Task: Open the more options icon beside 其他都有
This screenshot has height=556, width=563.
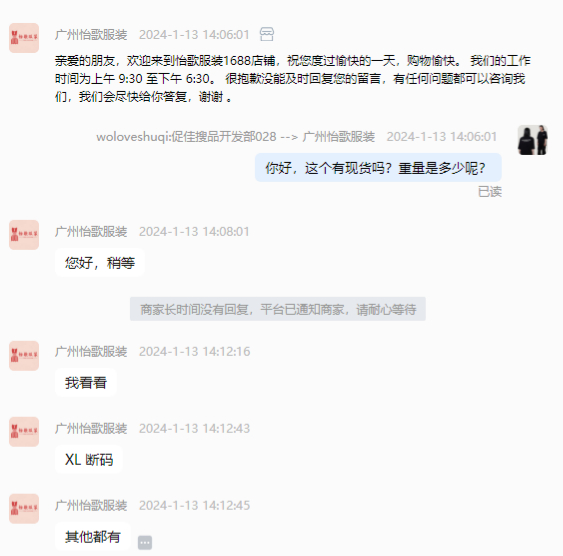Action: click(x=145, y=542)
